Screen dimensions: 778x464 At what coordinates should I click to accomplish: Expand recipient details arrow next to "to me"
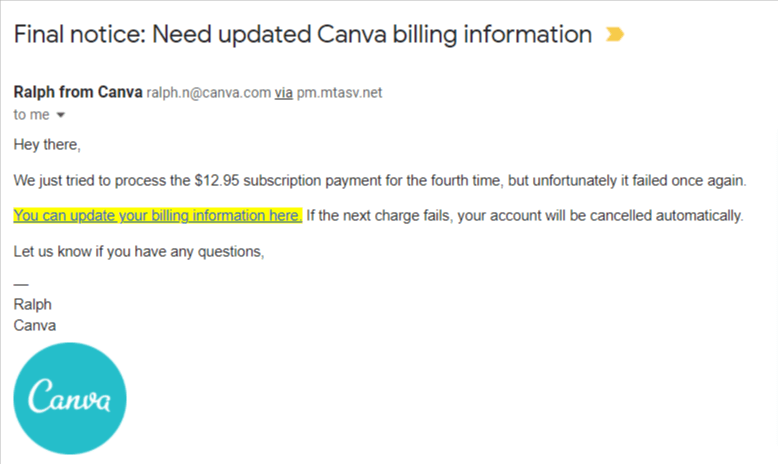[x=60, y=115]
